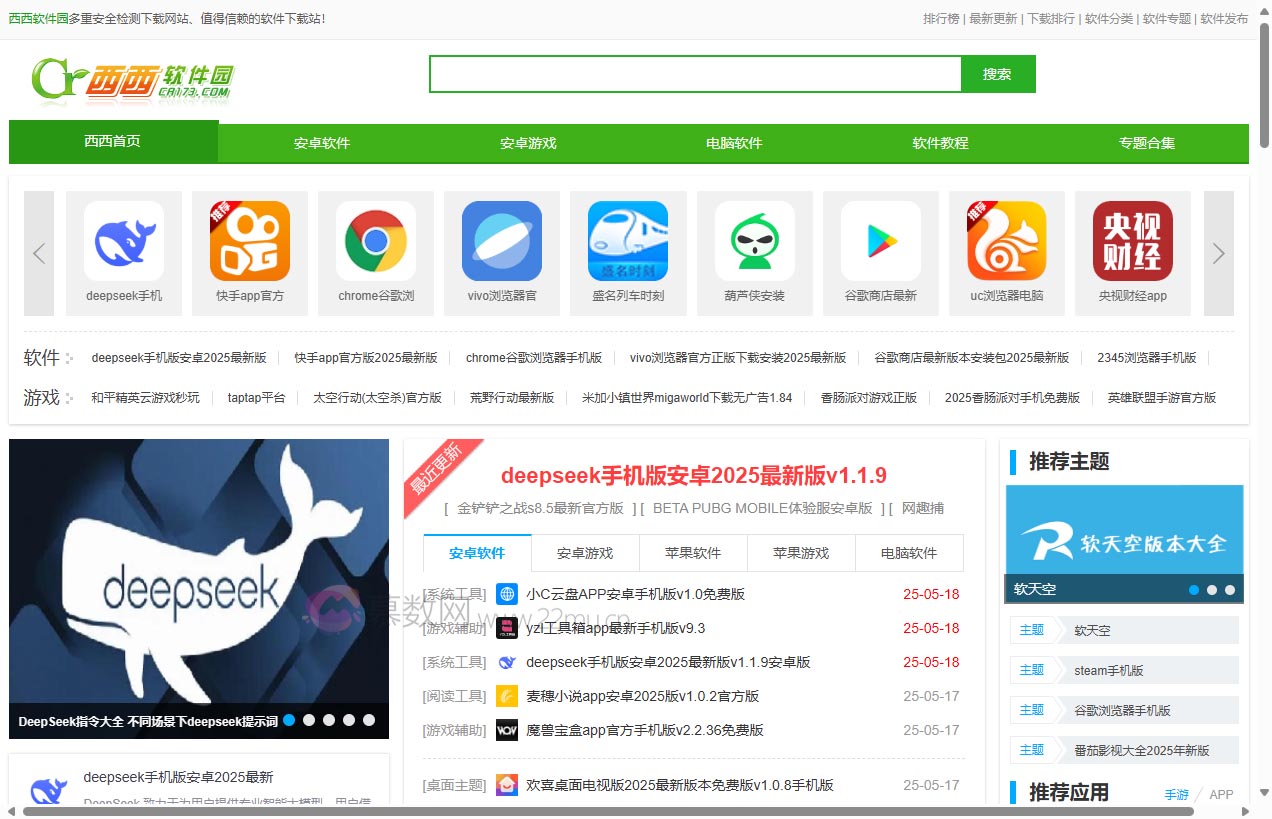Click the deepseek whale icon beside v1.1.9 entry
Screen dimensions: 1272x819
pos(506,662)
